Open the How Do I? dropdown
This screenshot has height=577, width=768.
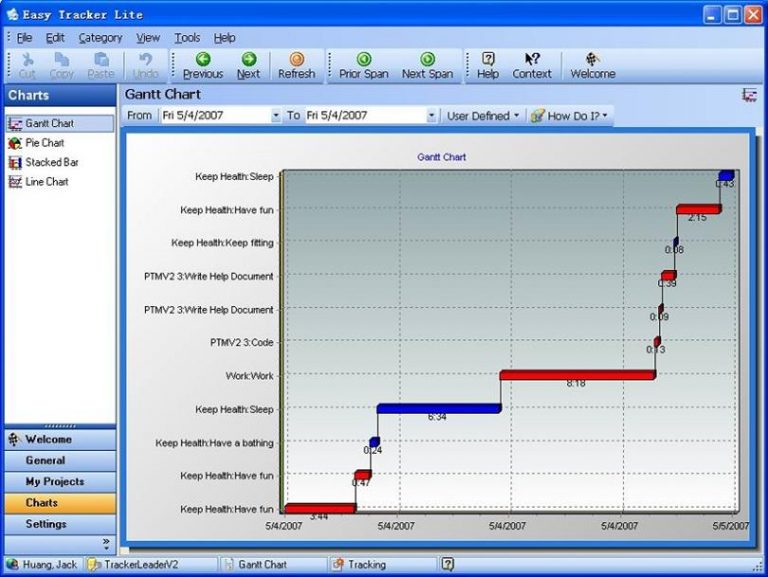click(x=570, y=116)
